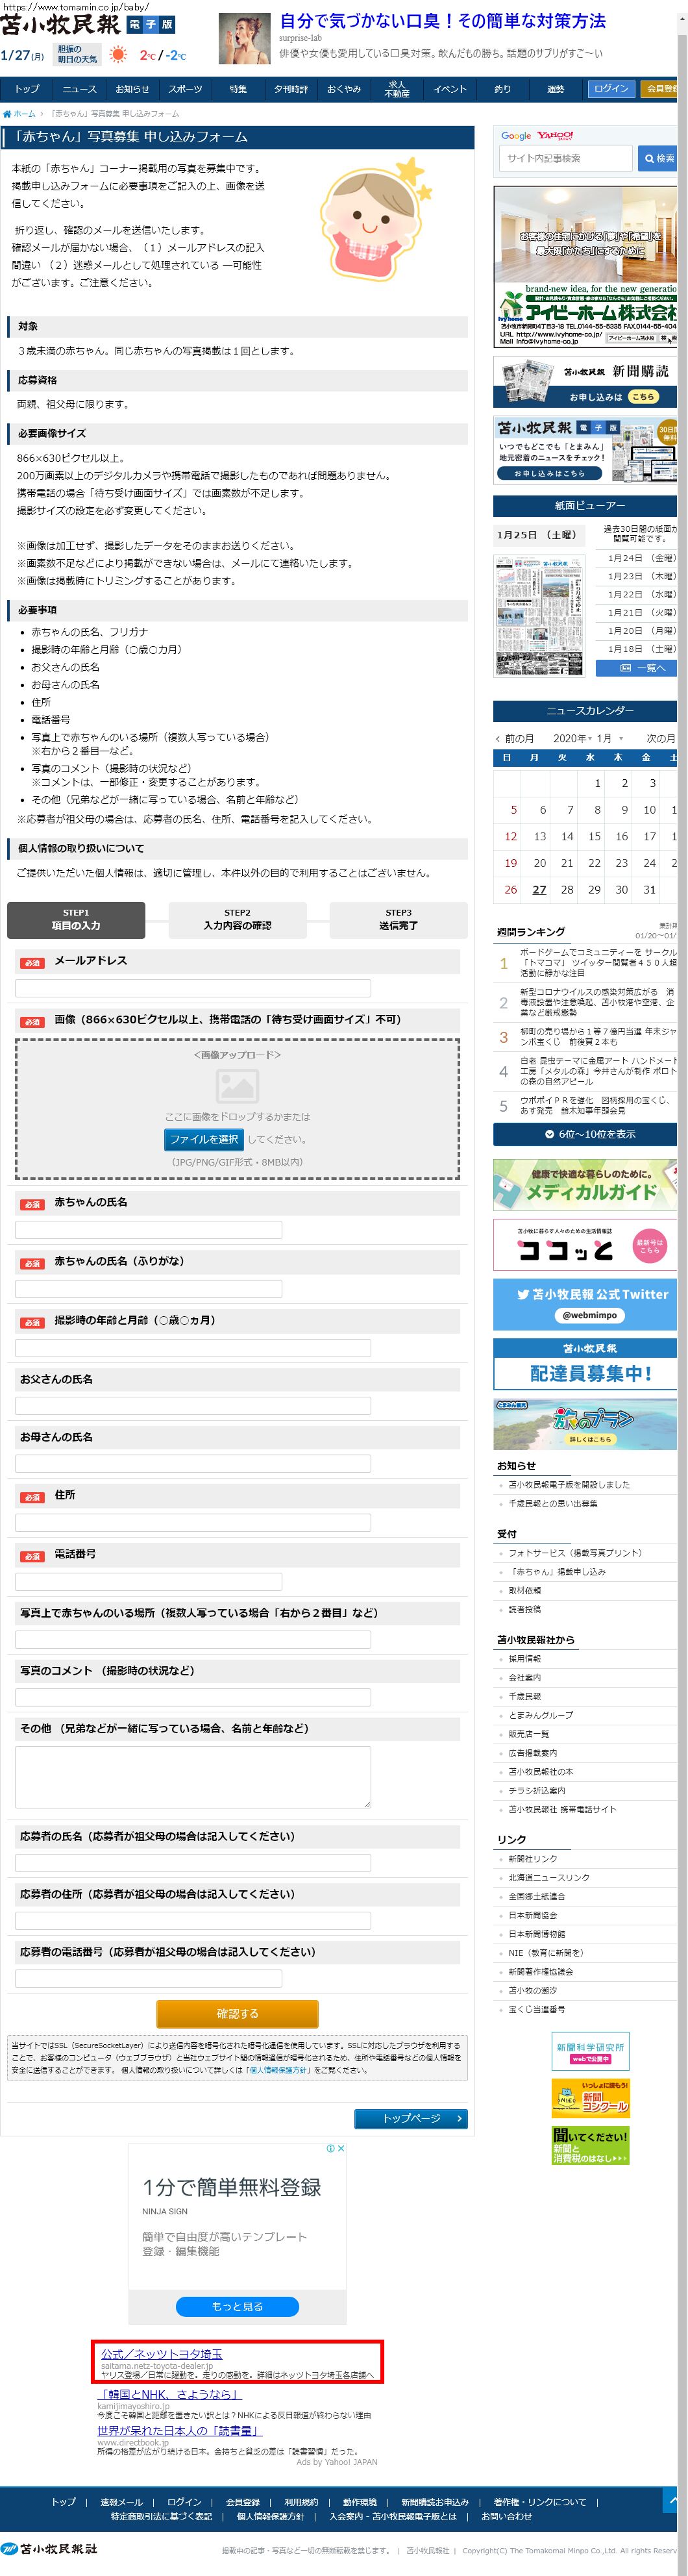Focus the サイト内記事検索 search box
688x2576 pixels.
566,158
